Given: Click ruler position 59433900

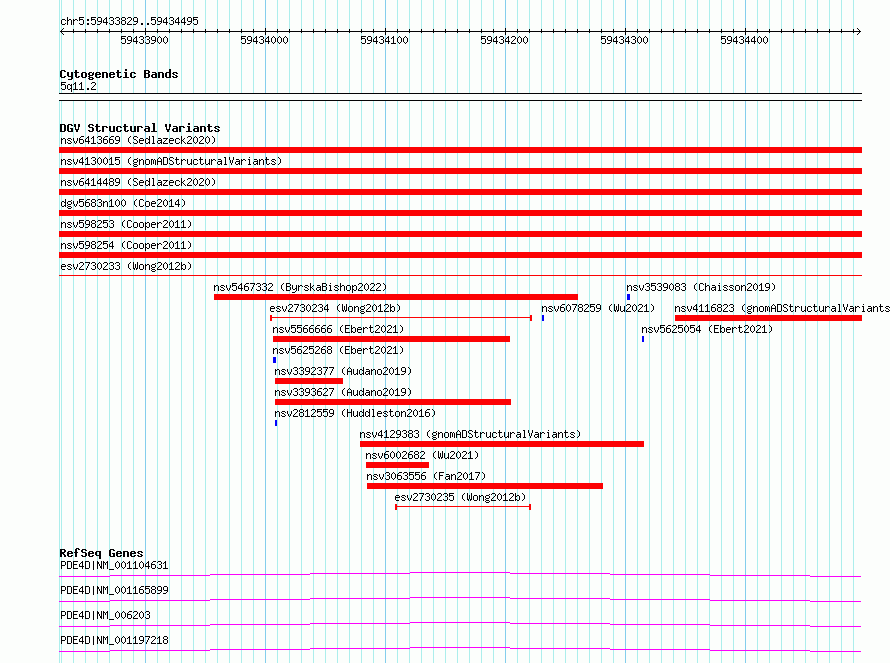Looking at the screenshot, I should (144, 40).
